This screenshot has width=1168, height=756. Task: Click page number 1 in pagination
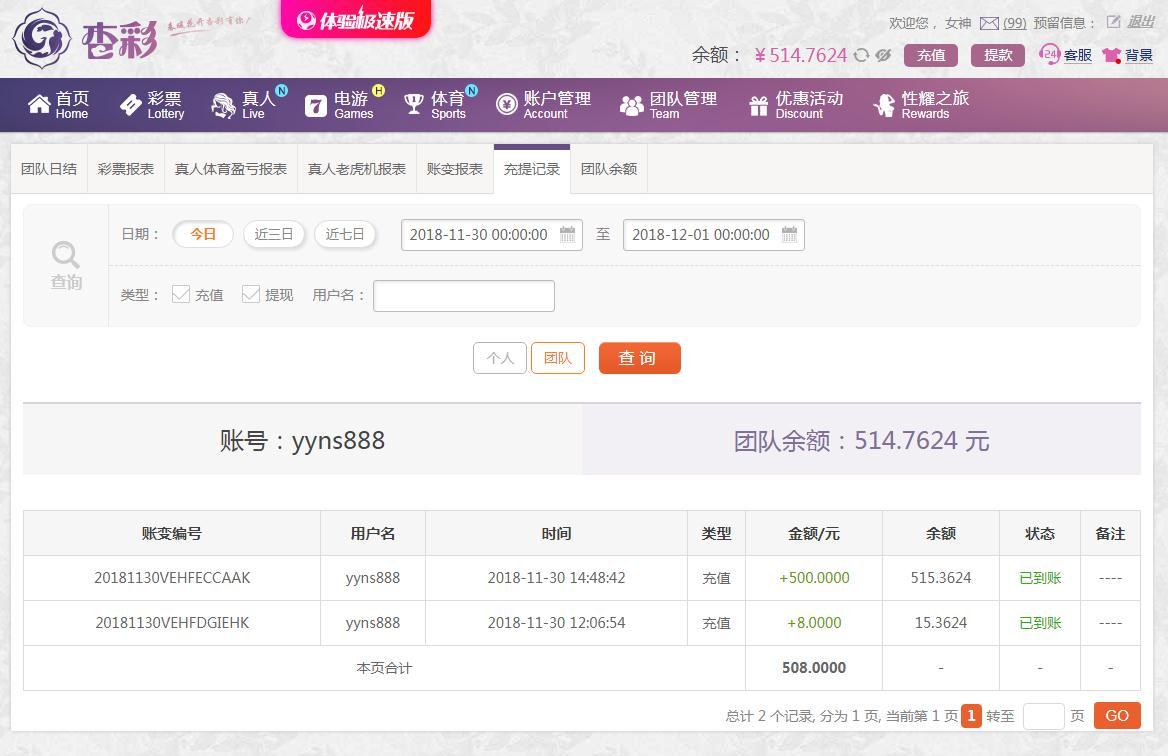pos(971,716)
